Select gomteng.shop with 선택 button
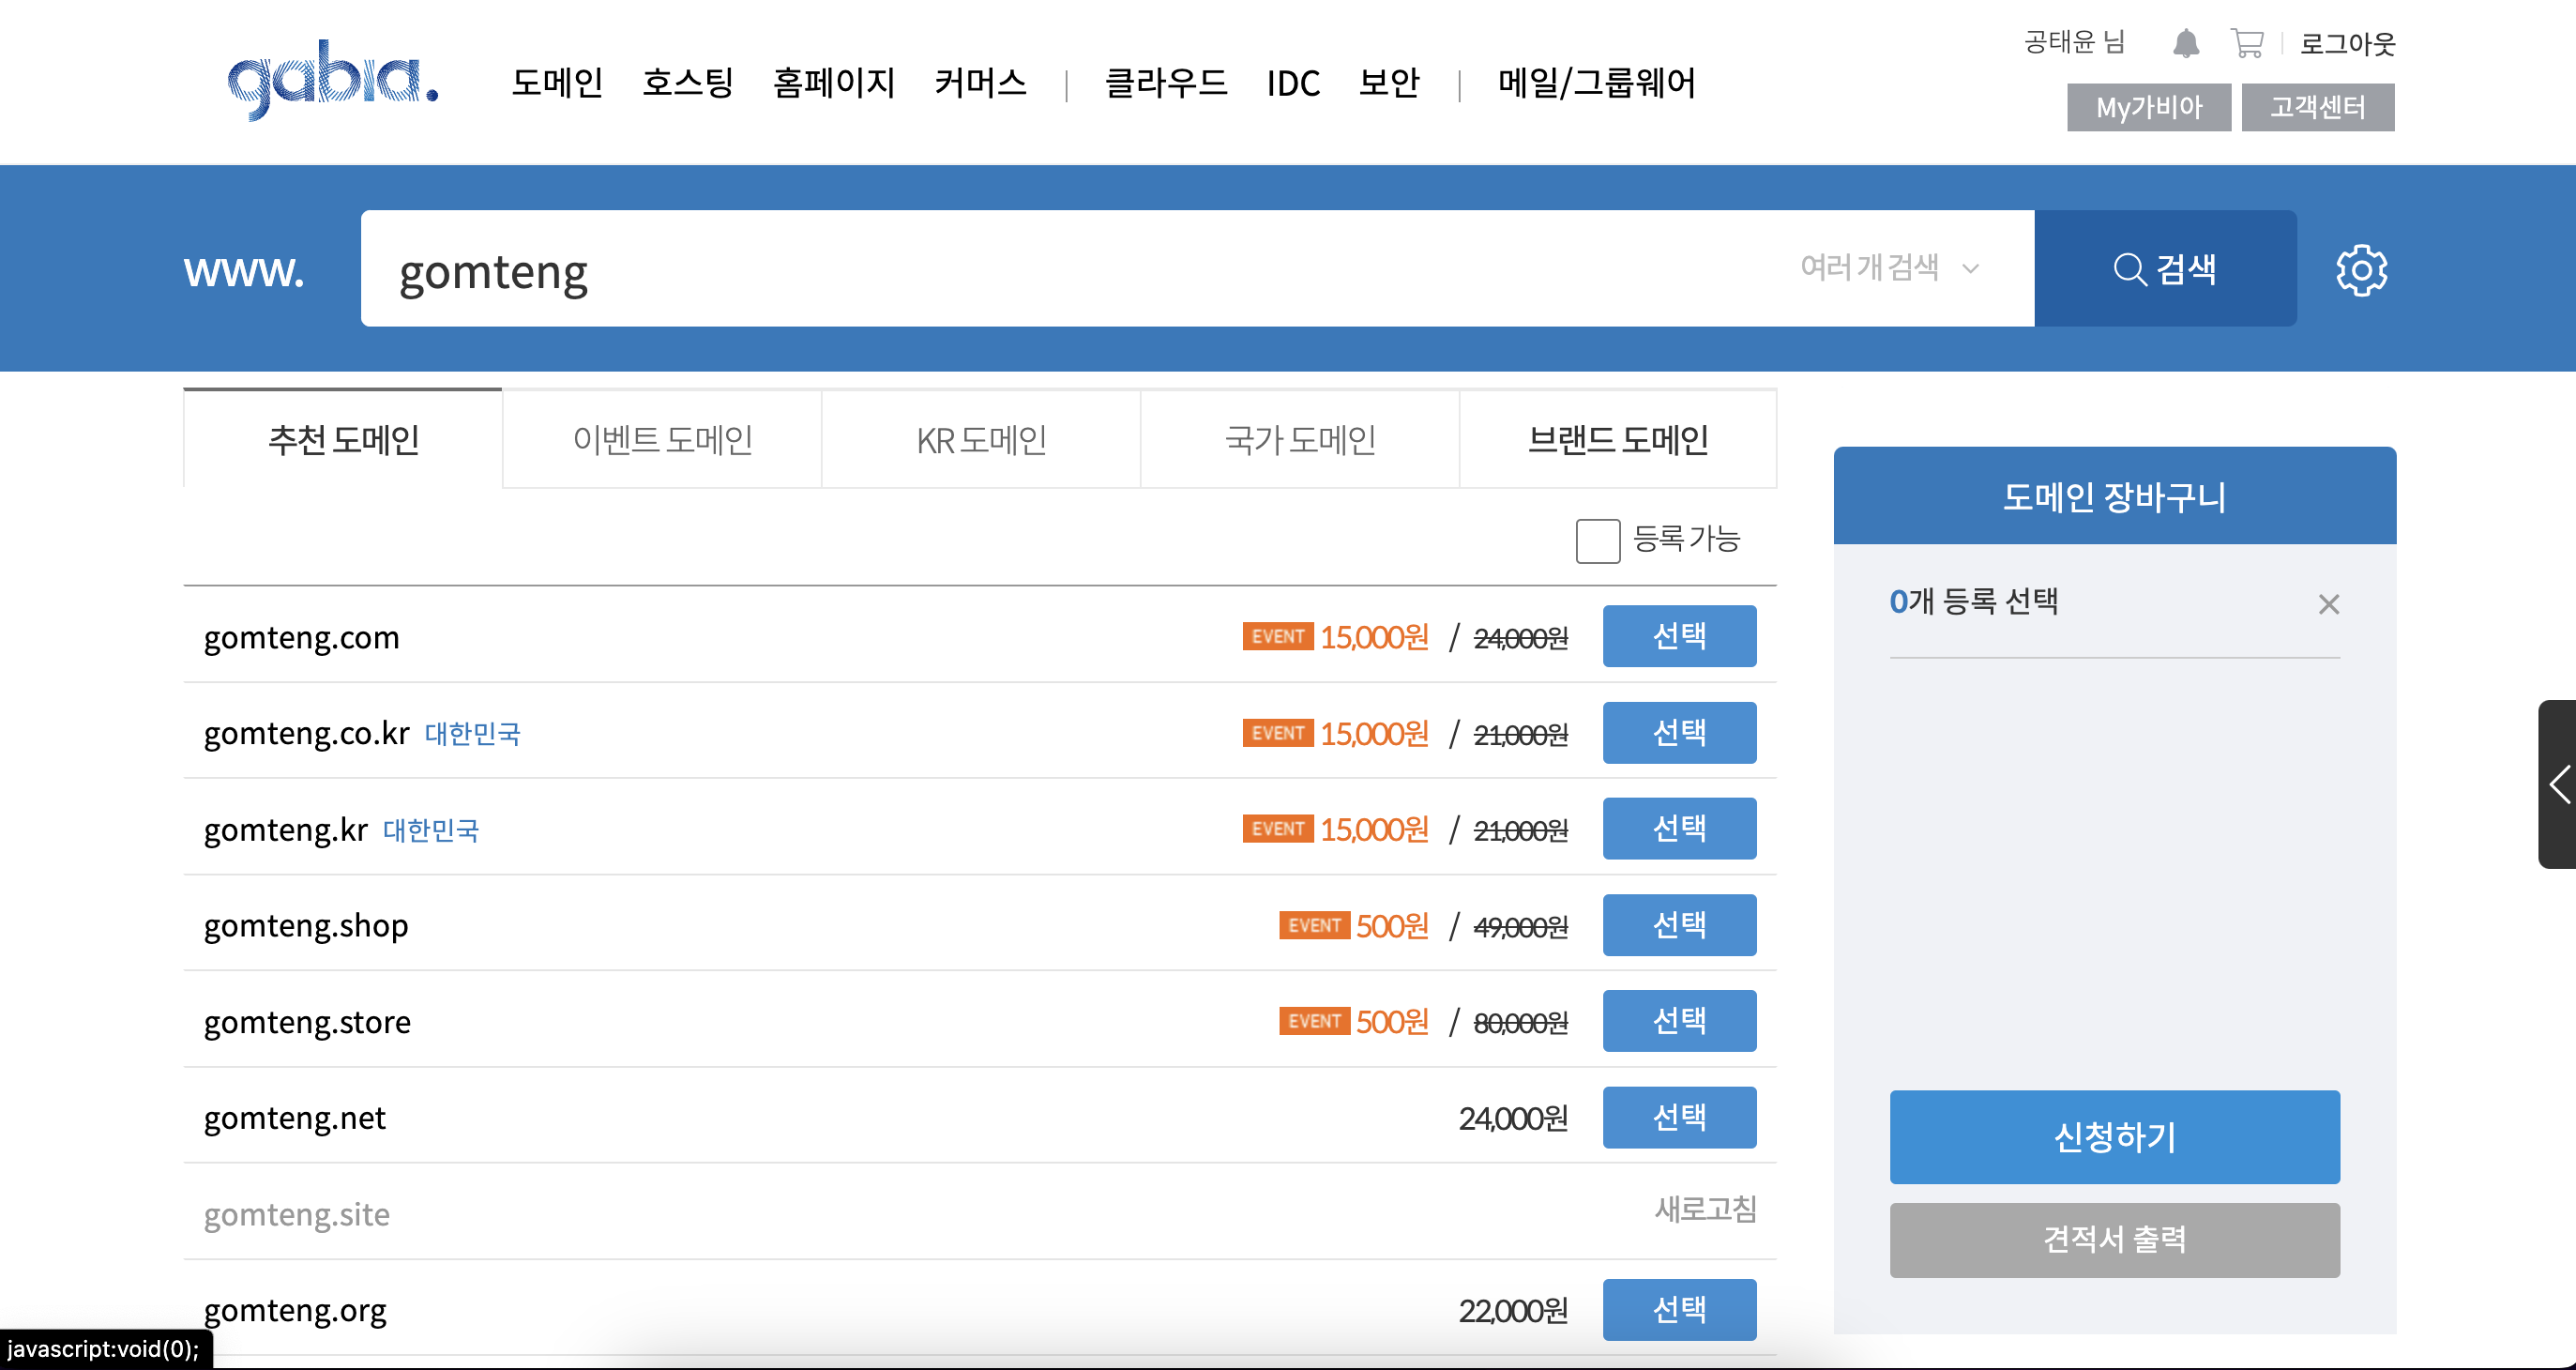 1679,925
